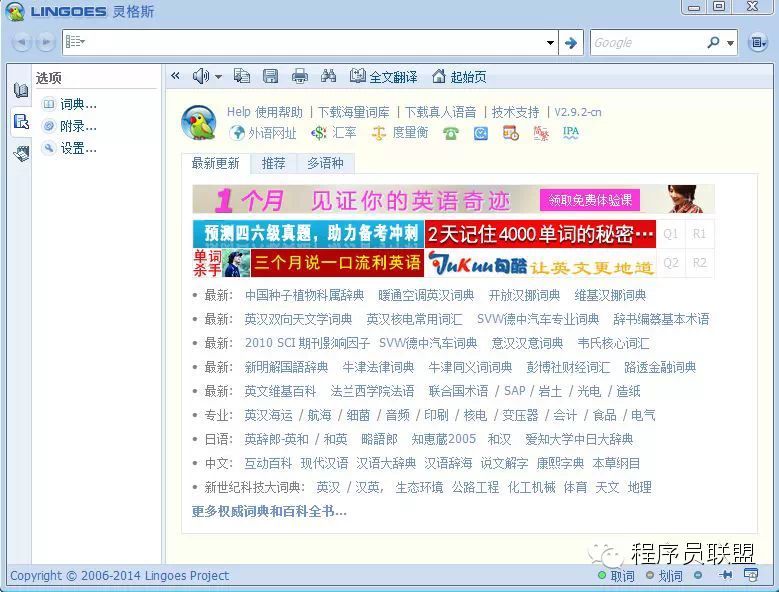779x592 pixels.
Task: Click the back navigation arrow
Action: pyautogui.click(x=21, y=42)
